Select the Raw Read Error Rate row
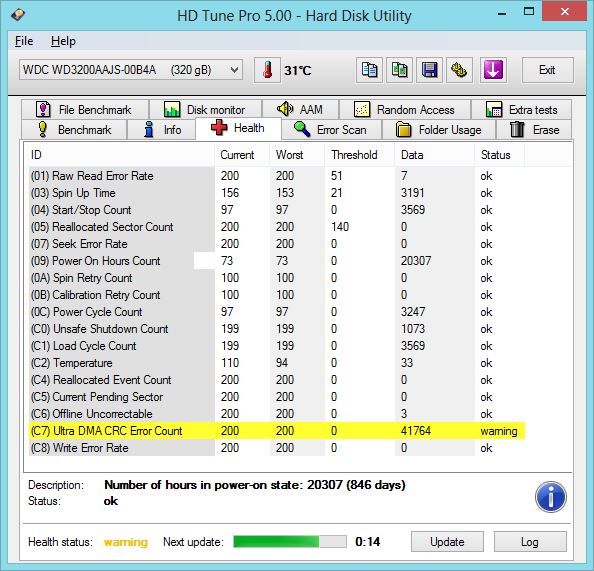This screenshot has height=571, width=594. [x=277, y=176]
